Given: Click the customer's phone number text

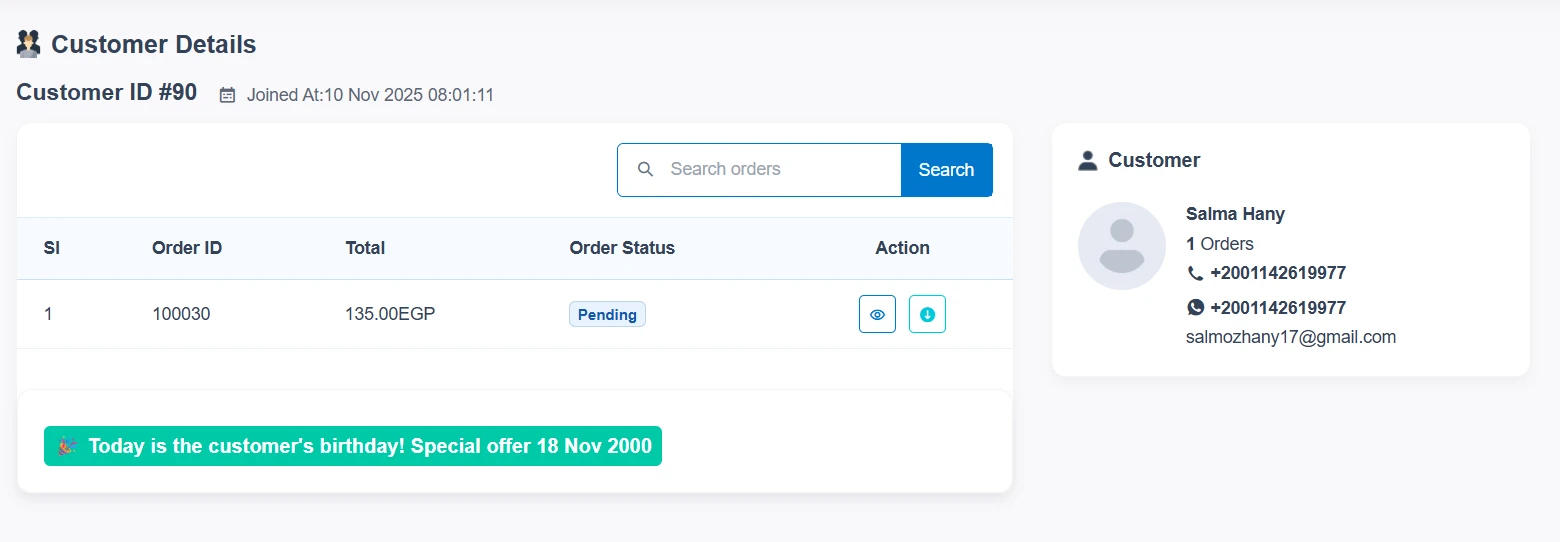Looking at the screenshot, I should (x=1278, y=273).
